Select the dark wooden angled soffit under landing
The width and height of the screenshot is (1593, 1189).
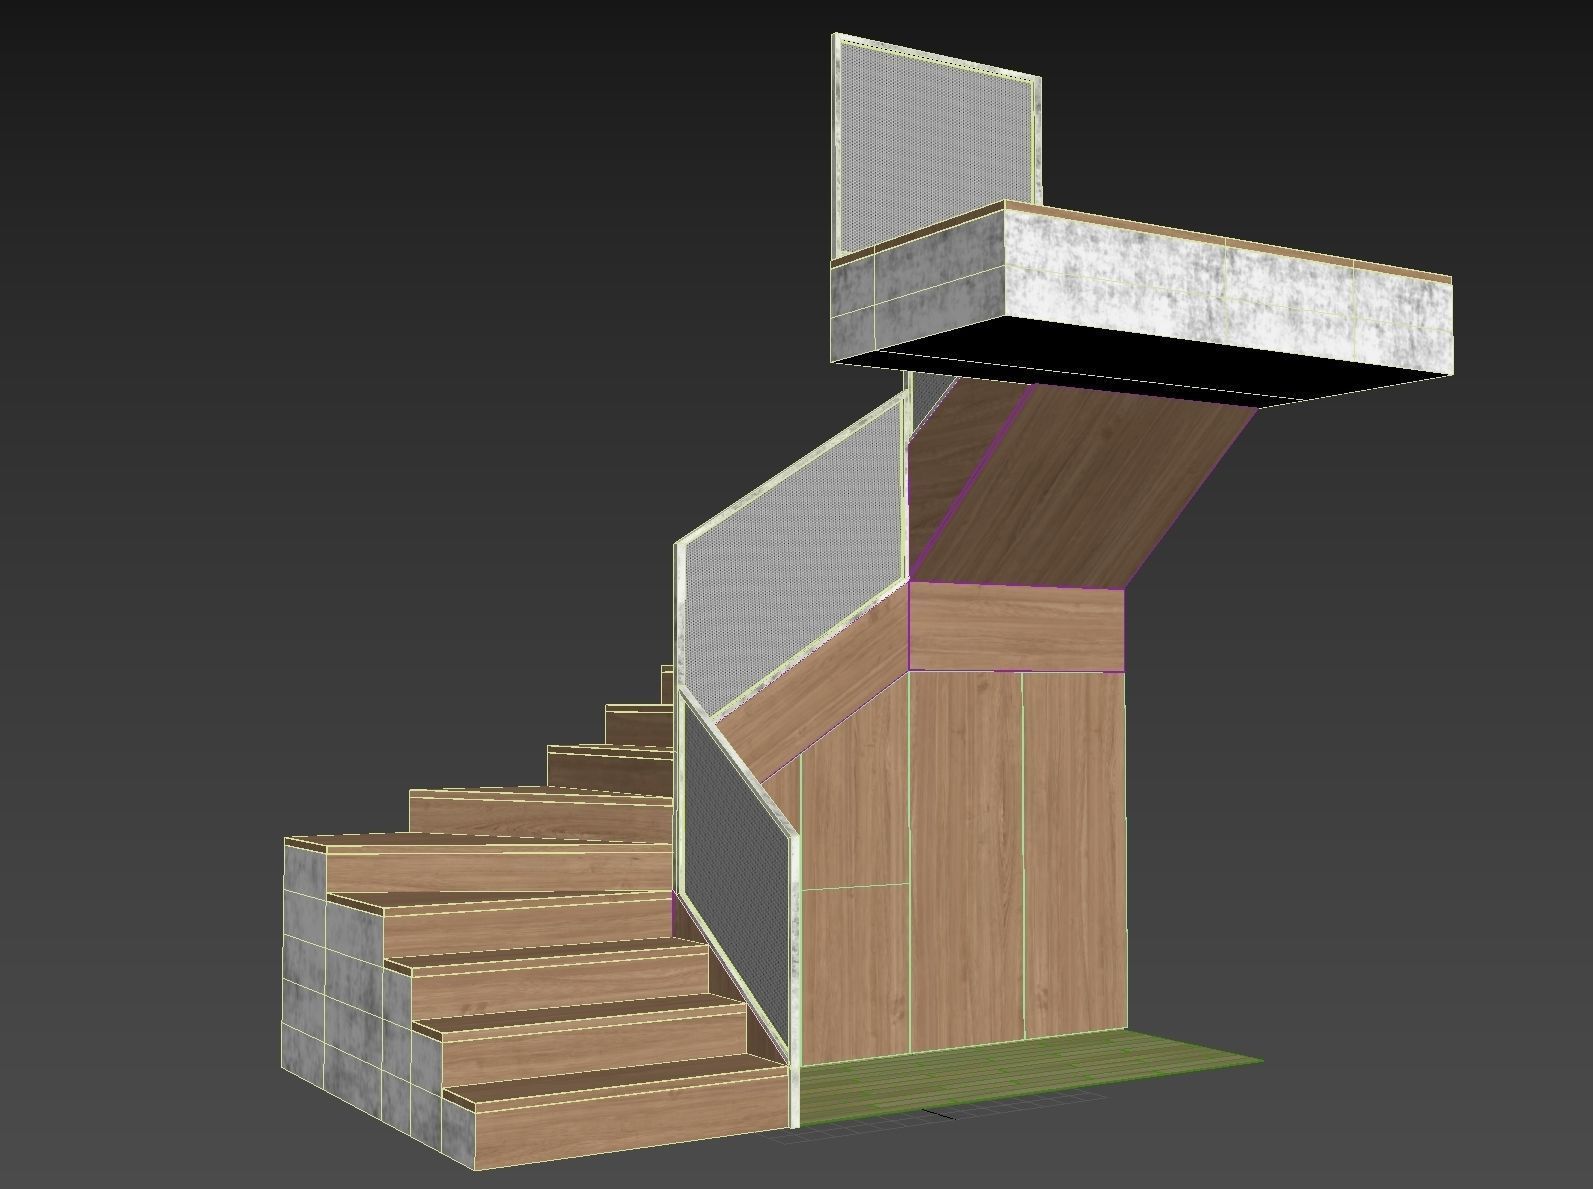click(1085, 485)
